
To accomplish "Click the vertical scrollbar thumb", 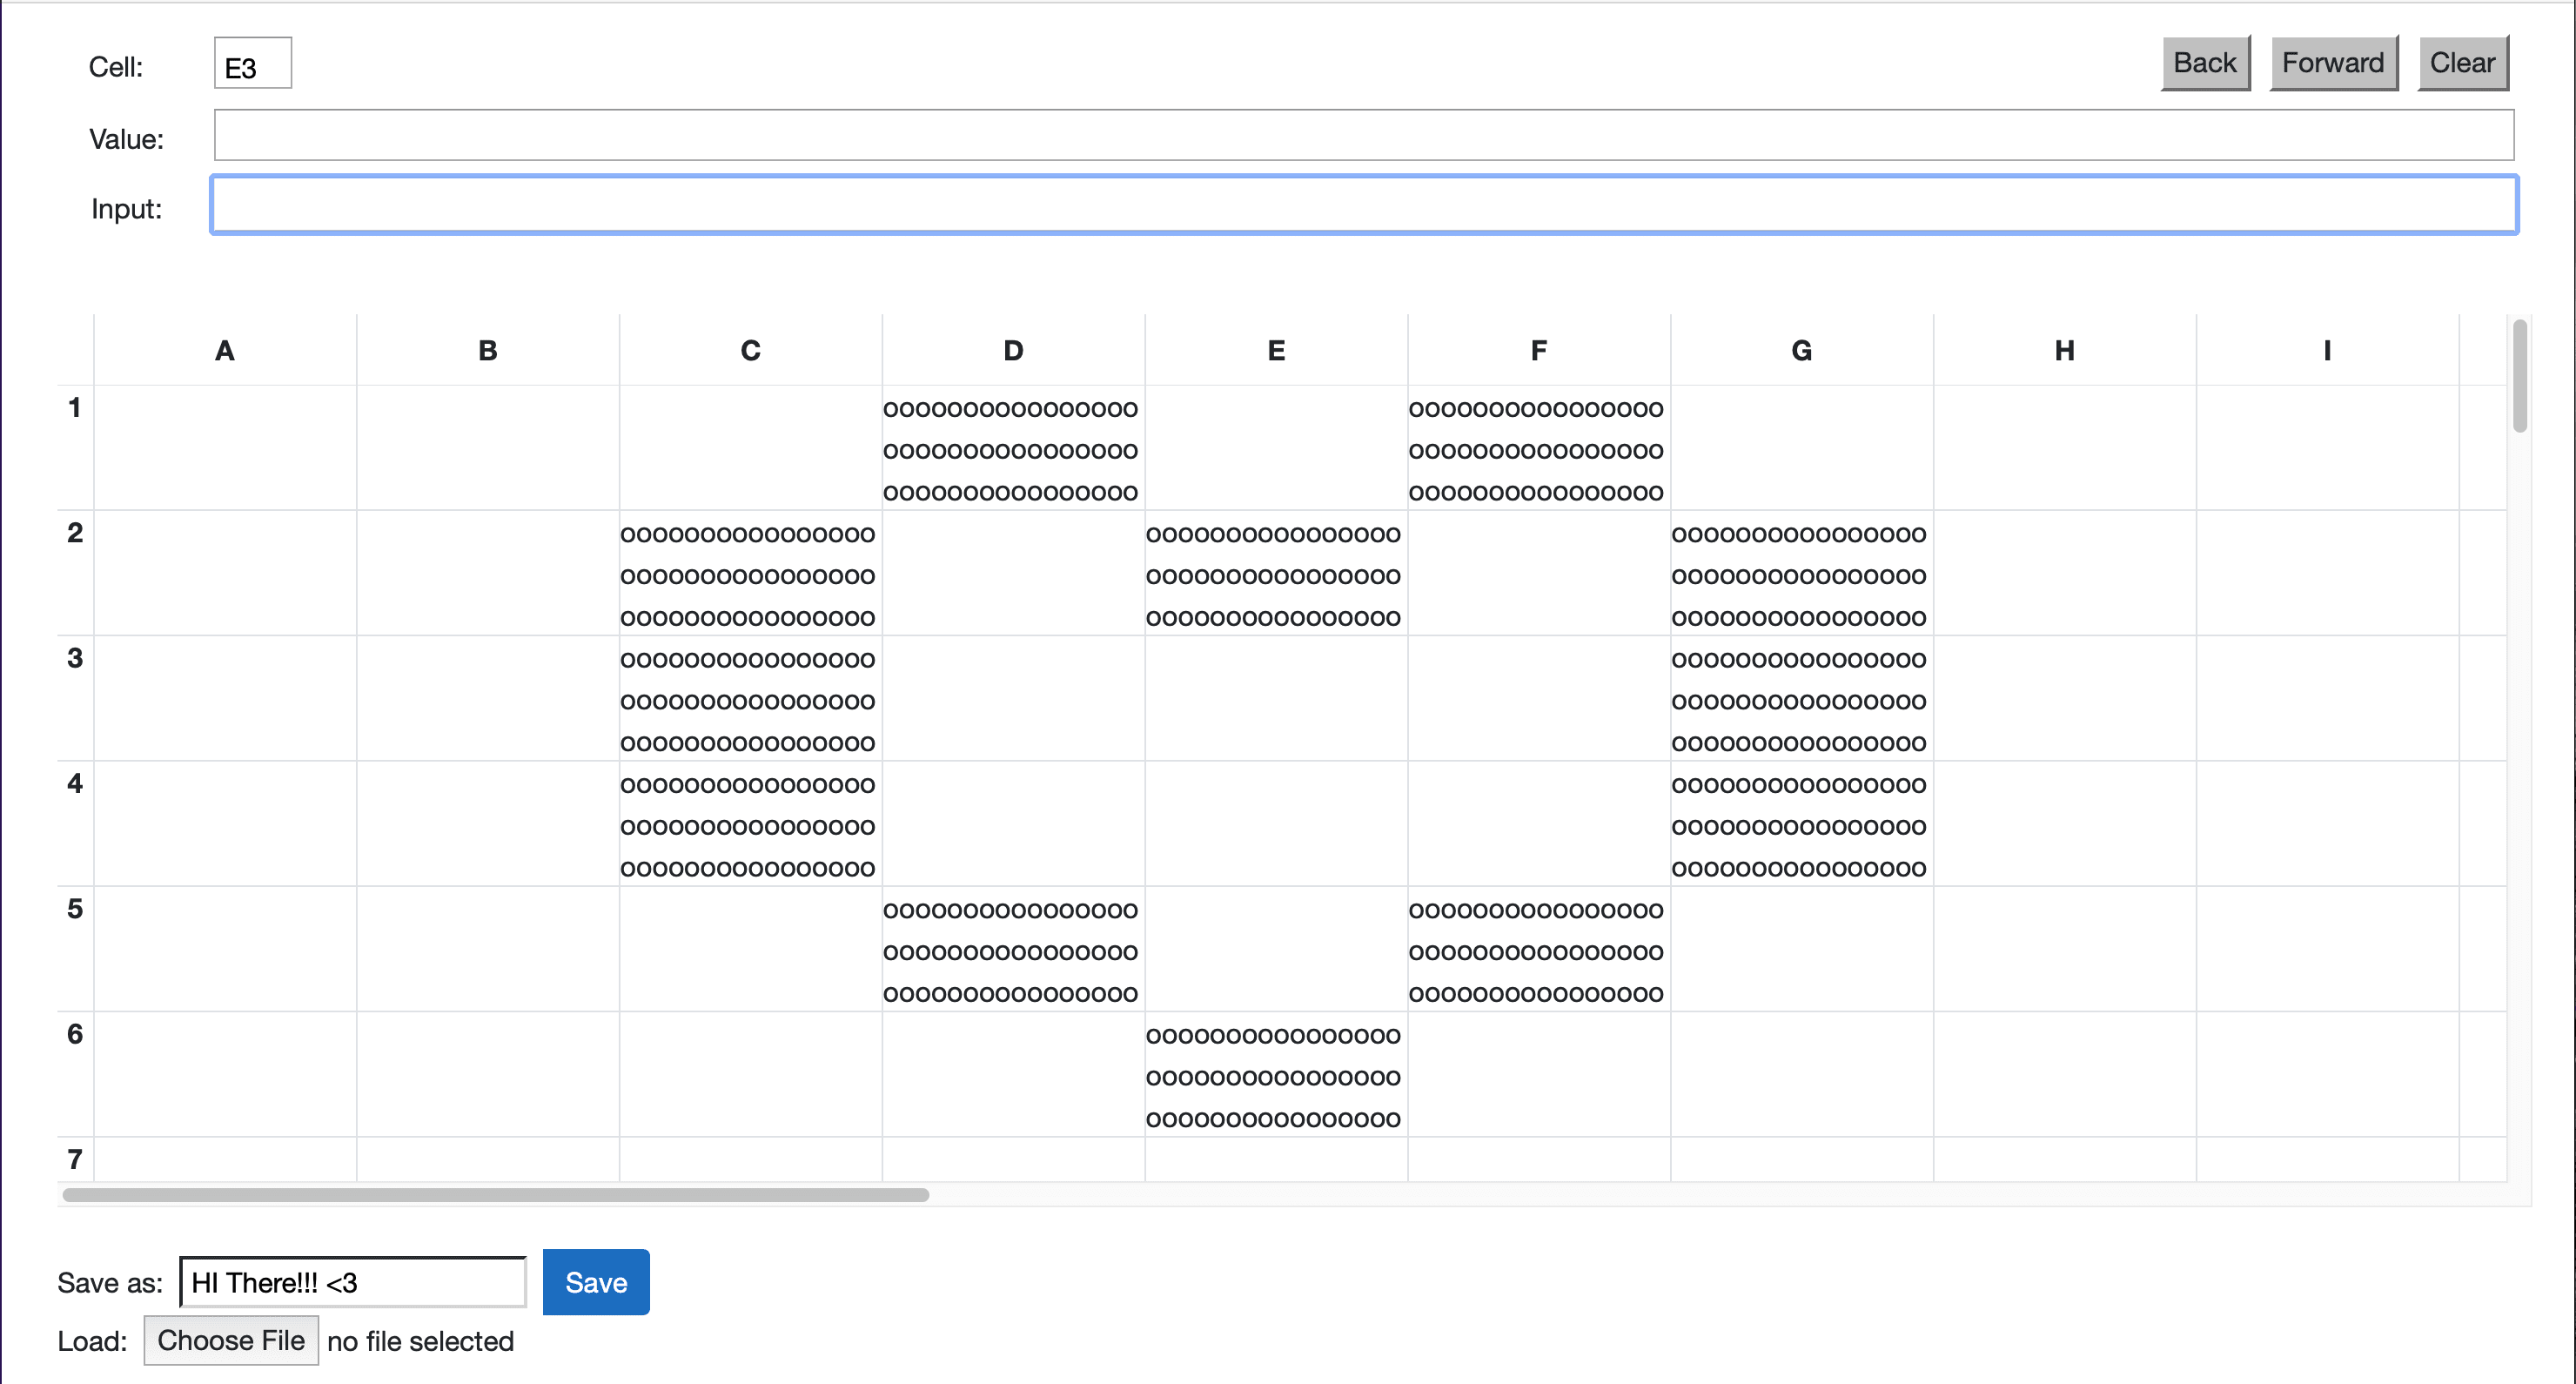I will pyautogui.click(x=2519, y=376).
